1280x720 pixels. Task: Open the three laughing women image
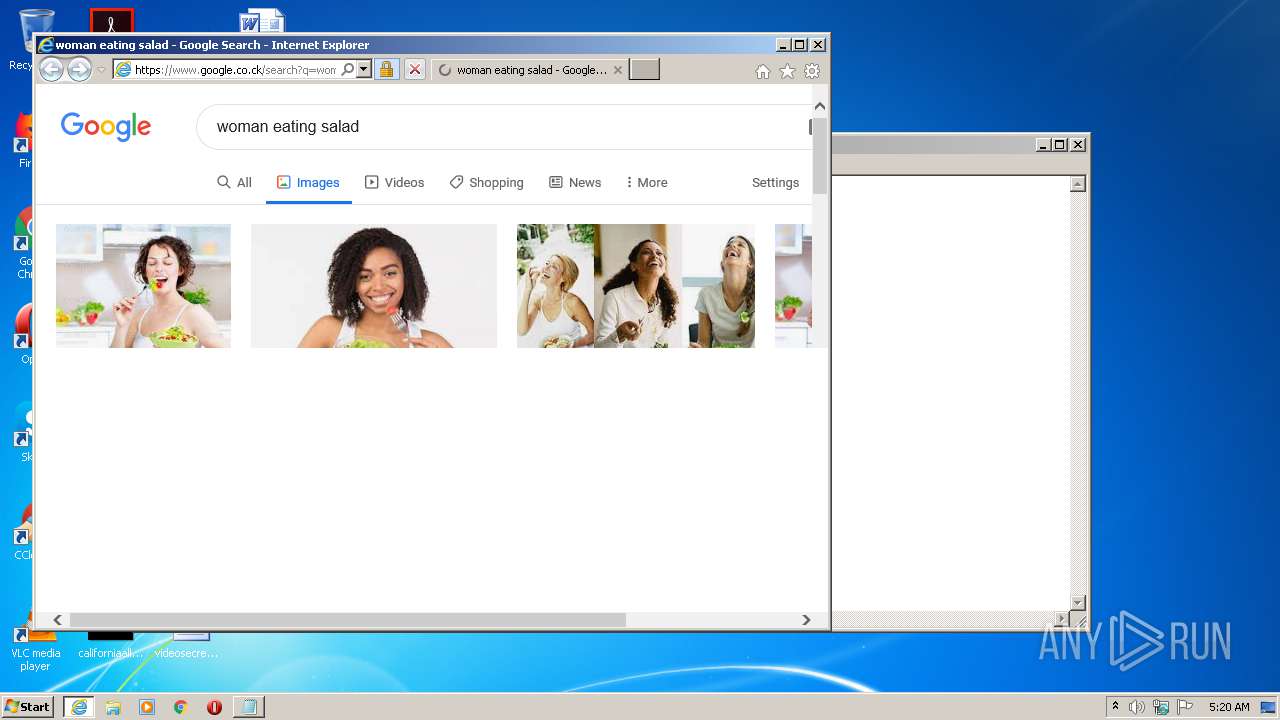[636, 286]
